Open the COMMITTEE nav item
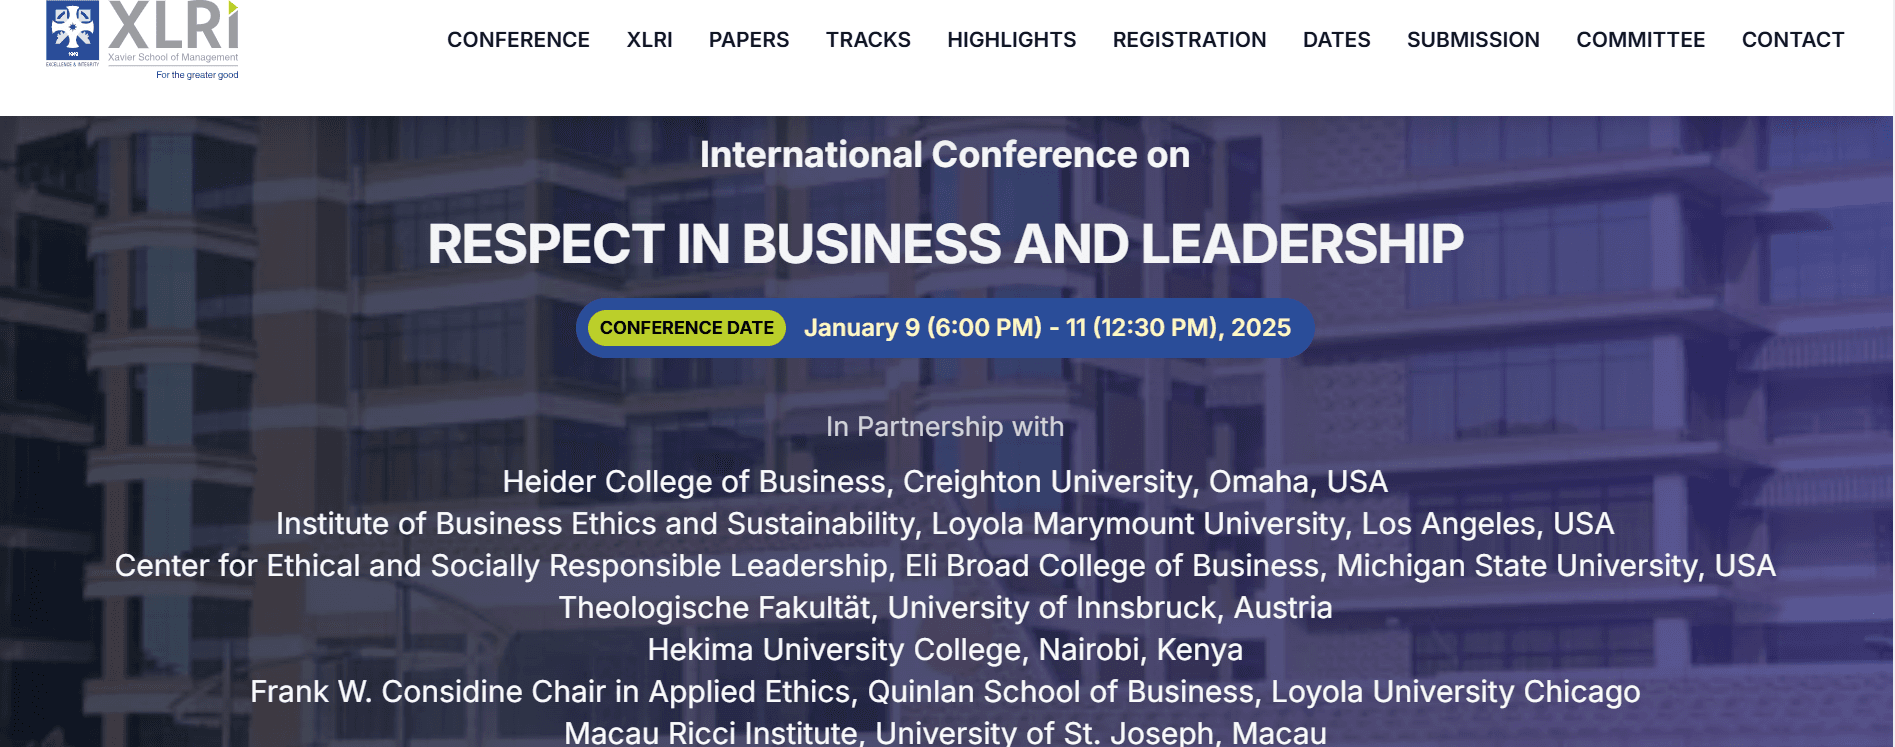 pyautogui.click(x=1640, y=40)
